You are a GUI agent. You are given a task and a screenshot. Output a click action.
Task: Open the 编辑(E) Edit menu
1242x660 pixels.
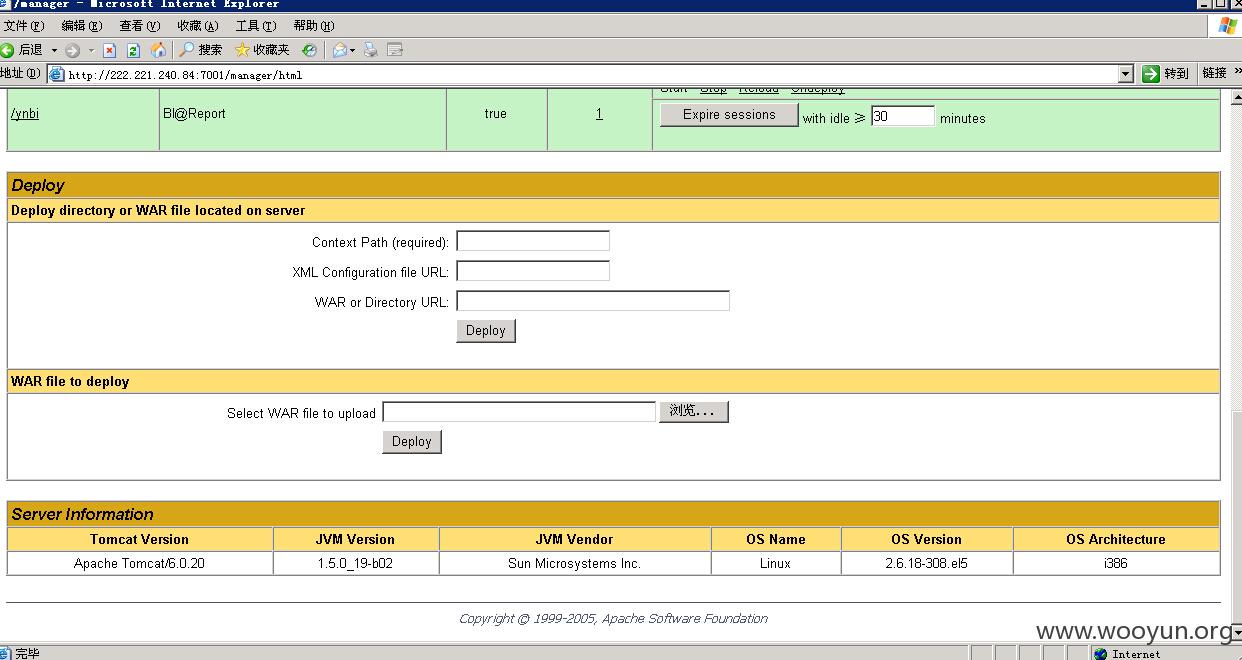click(81, 26)
